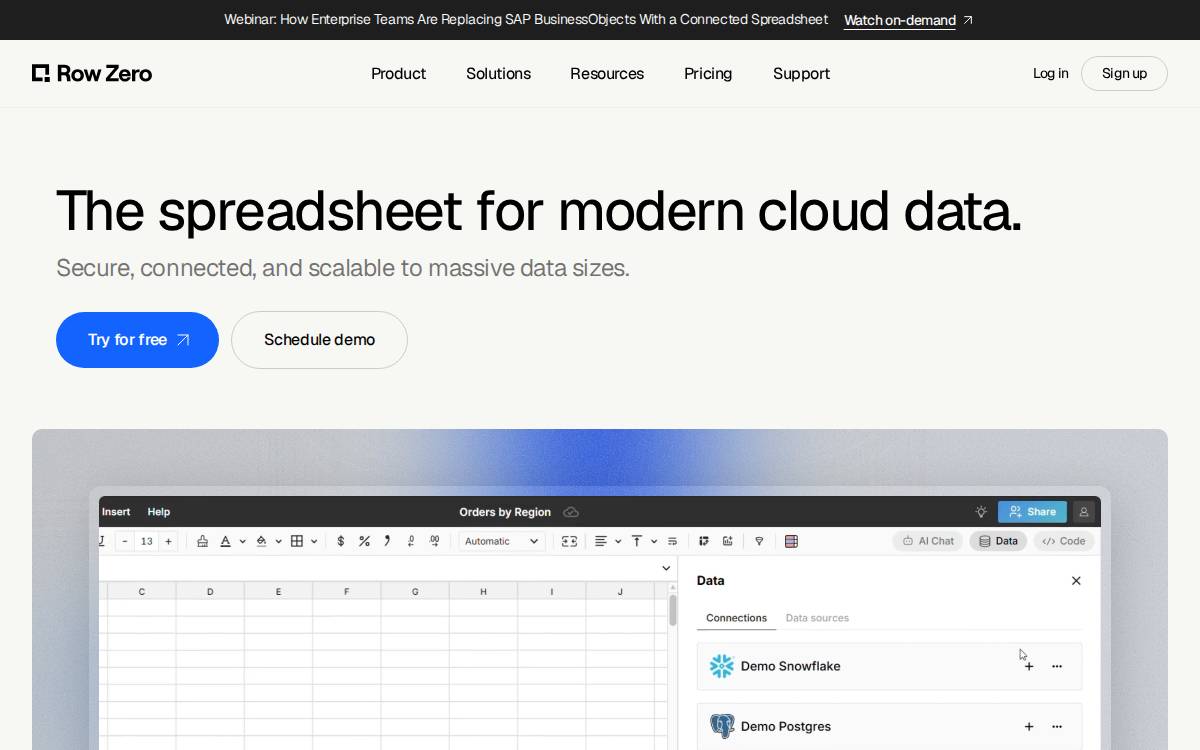
Task: Expand the fill color dropdown arrow
Action: pos(278,541)
